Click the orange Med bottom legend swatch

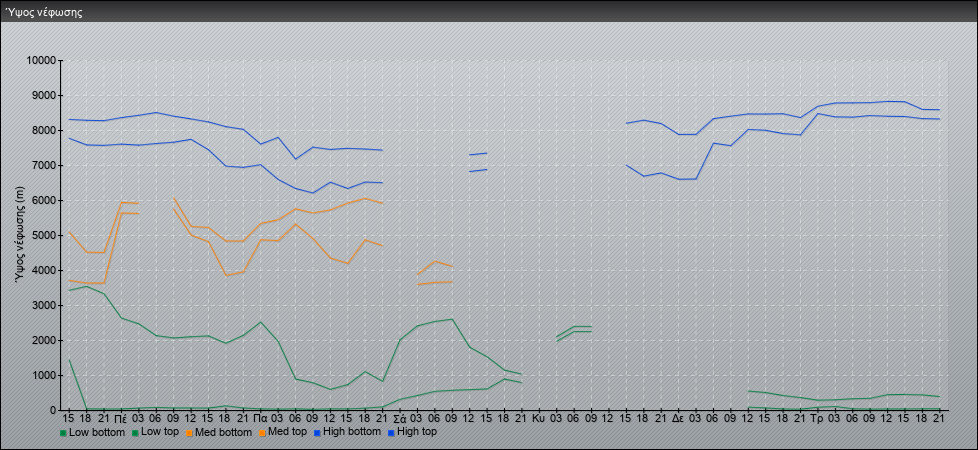click(190, 433)
